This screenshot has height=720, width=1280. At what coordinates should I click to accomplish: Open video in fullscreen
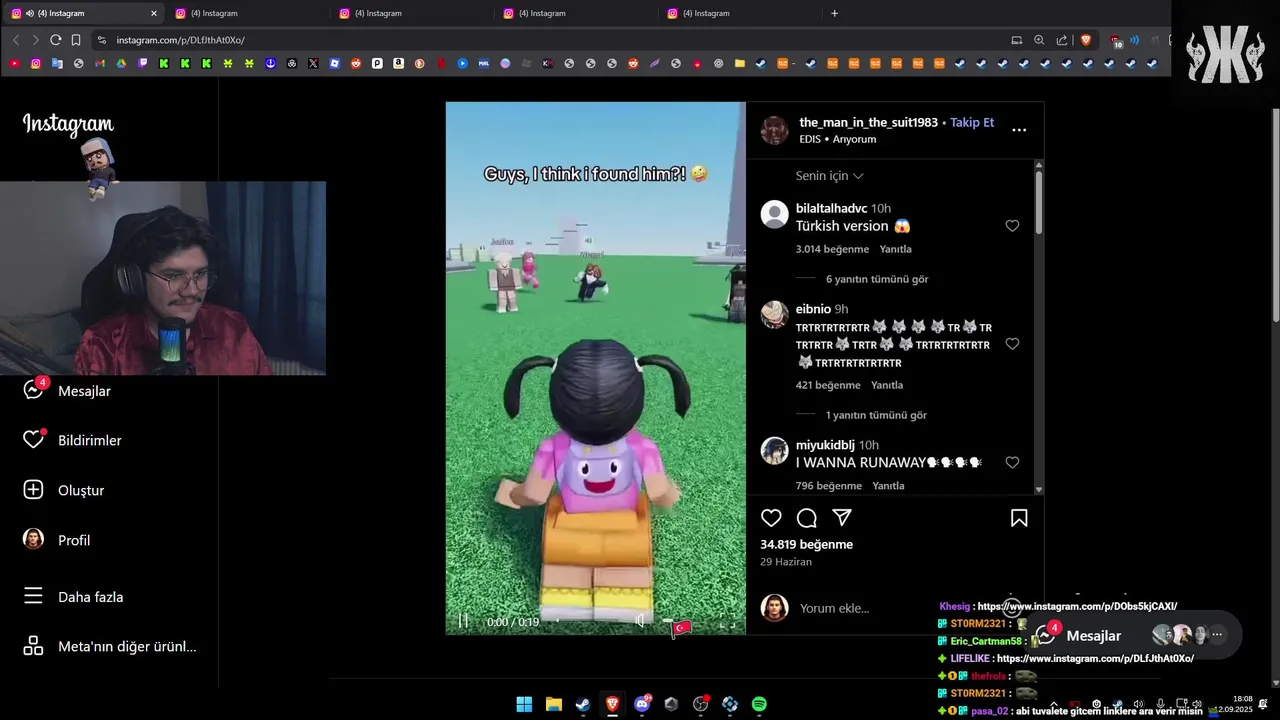pos(727,621)
